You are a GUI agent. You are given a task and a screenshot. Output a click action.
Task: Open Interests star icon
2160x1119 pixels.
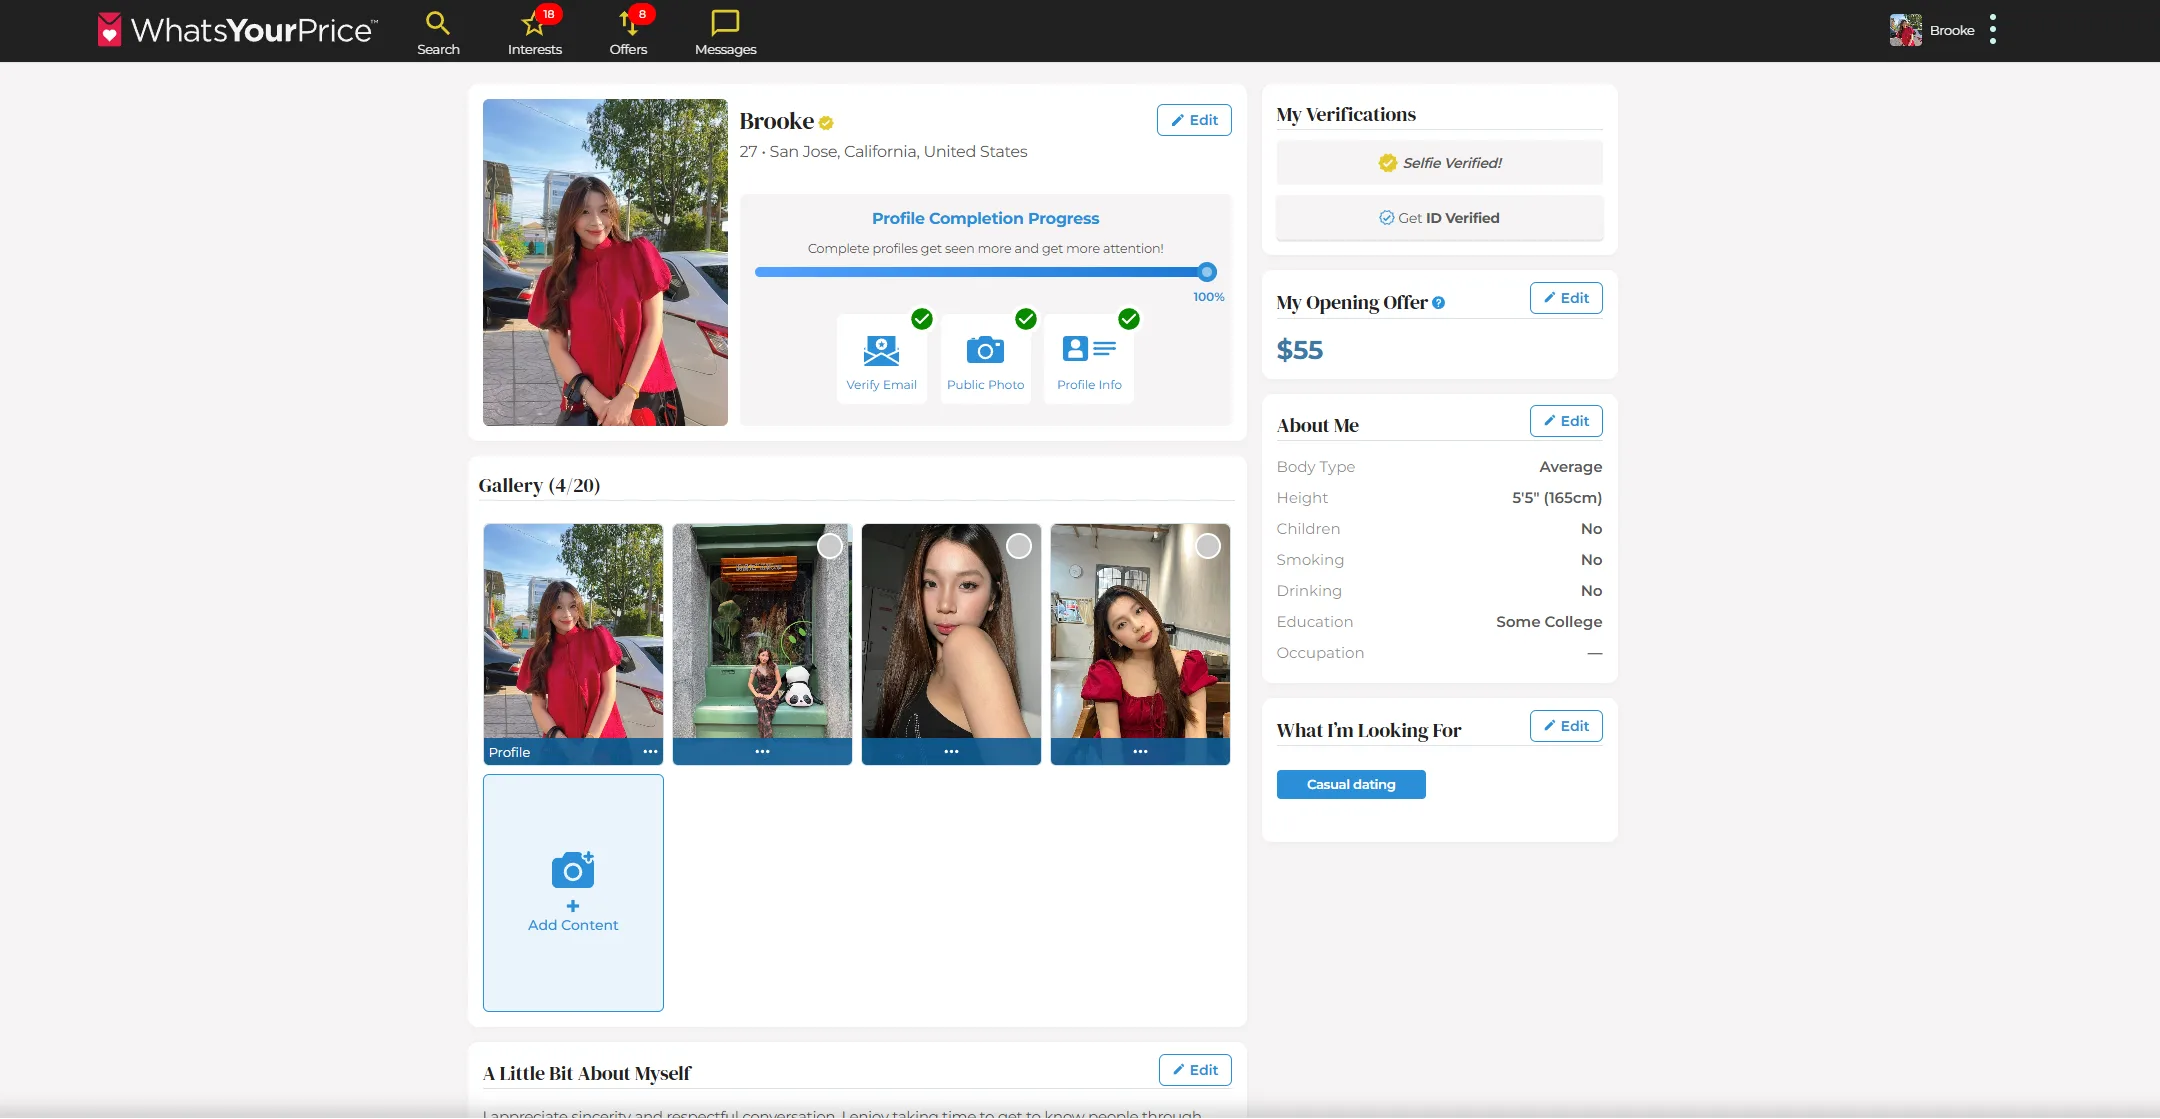tap(534, 23)
